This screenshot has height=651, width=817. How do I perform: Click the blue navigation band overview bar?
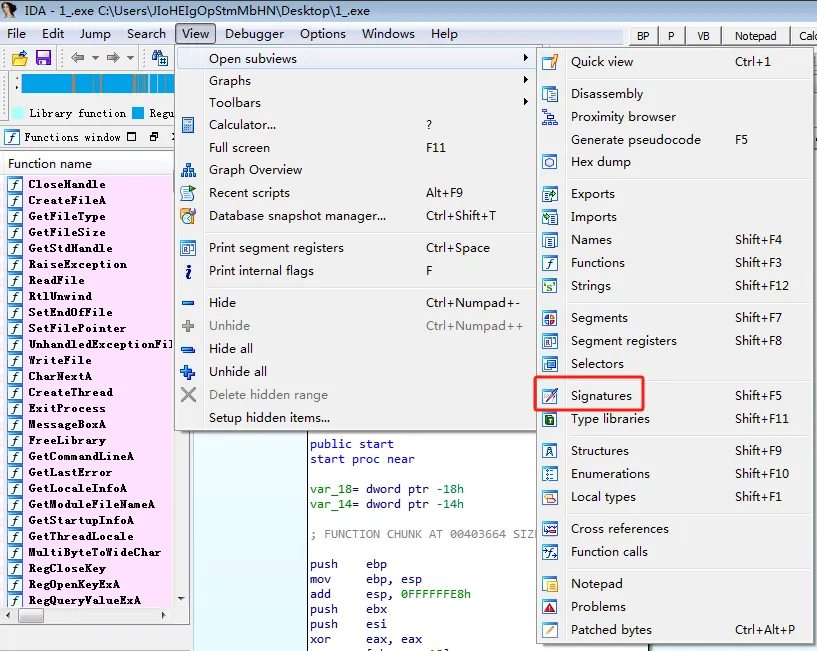(95, 84)
